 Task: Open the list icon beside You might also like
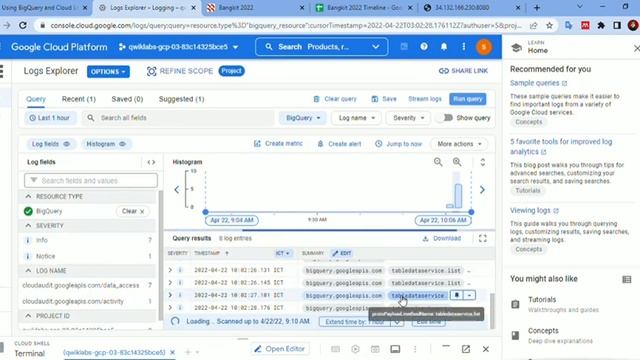click(627, 279)
